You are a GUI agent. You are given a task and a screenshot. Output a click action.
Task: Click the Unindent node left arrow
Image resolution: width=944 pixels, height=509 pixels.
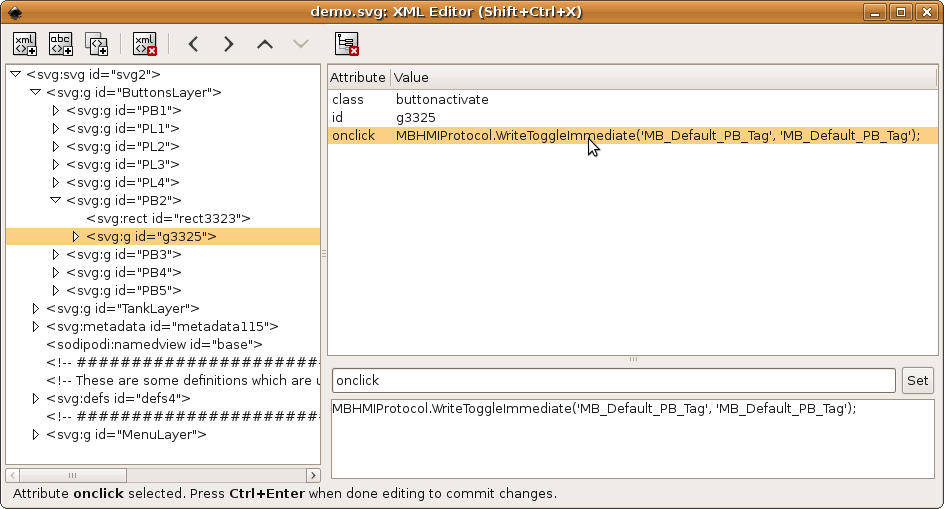pos(193,44)
